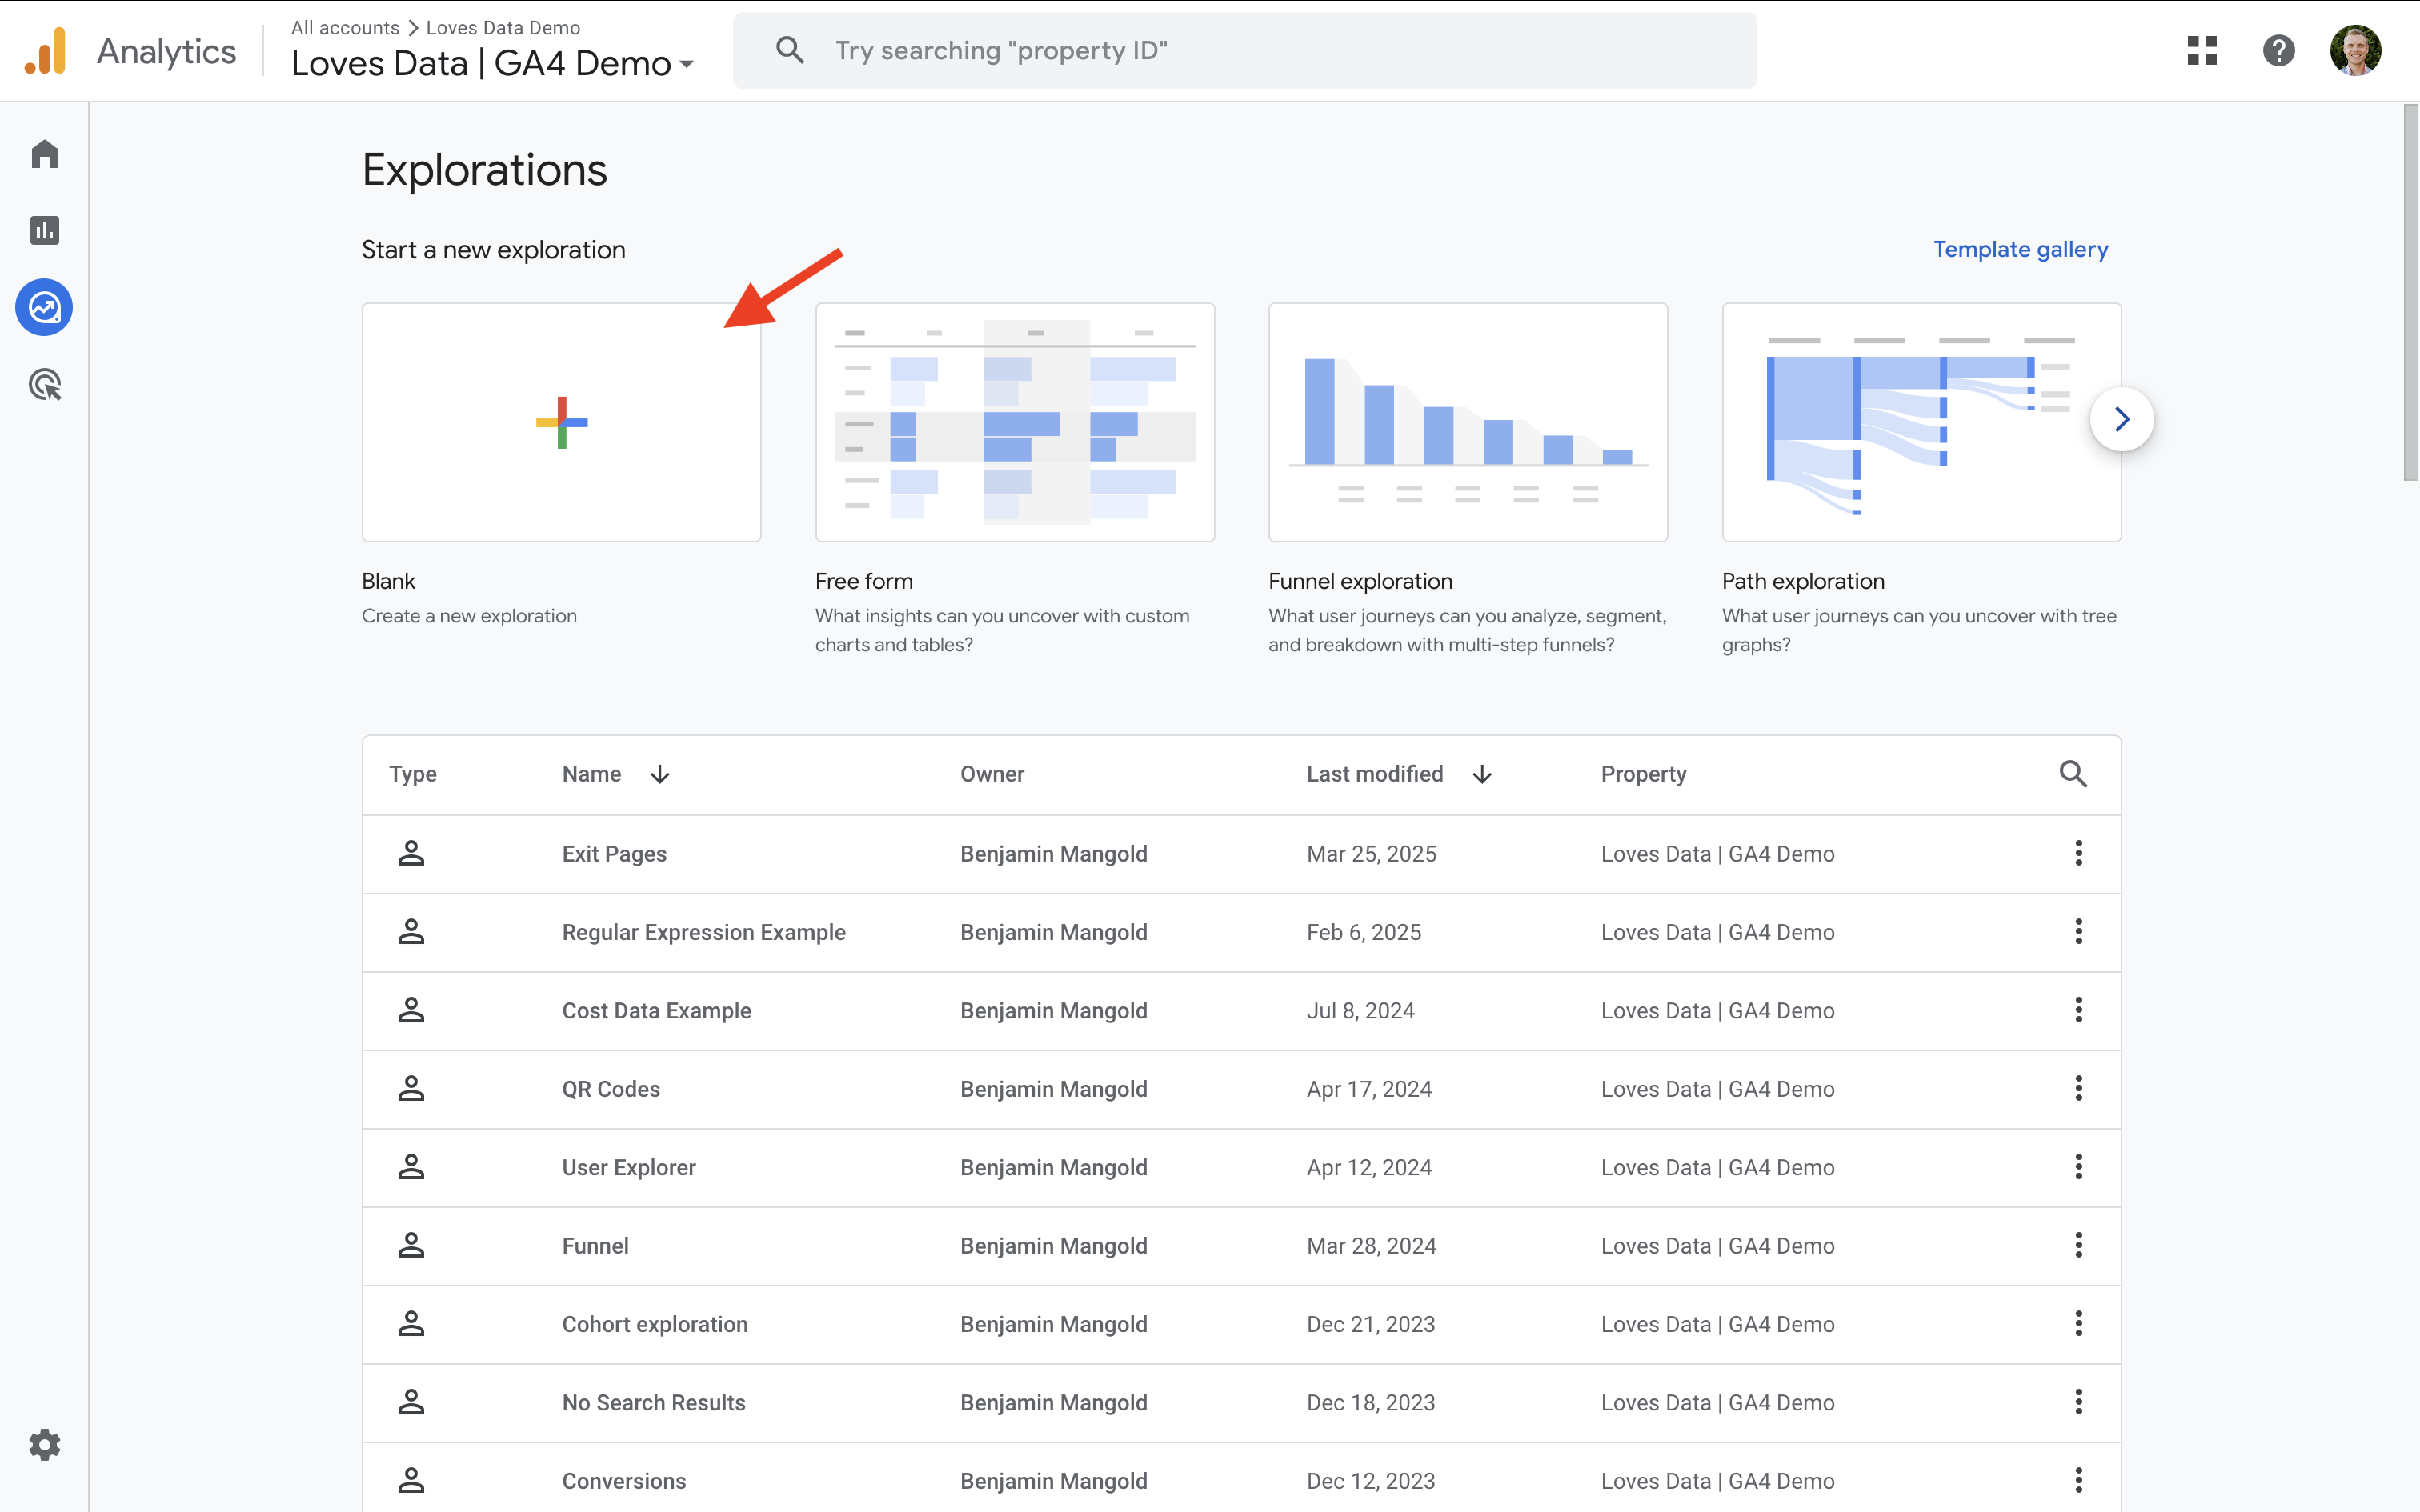This screenshot has height=1512, width=2420.
Task: Sort by the Property column header
Action: pos(1643,774)
